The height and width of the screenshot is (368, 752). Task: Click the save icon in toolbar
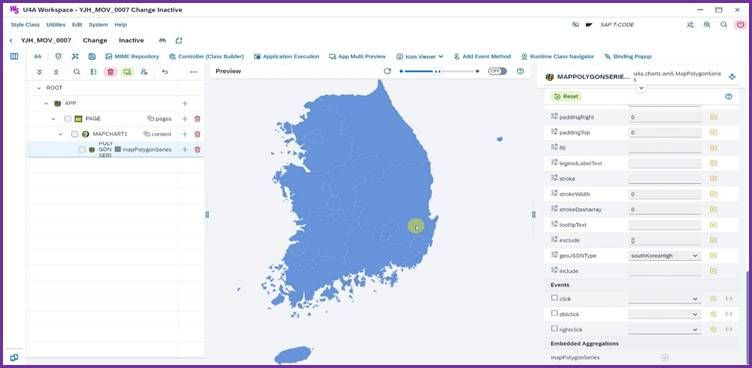[x=92, y=56]
